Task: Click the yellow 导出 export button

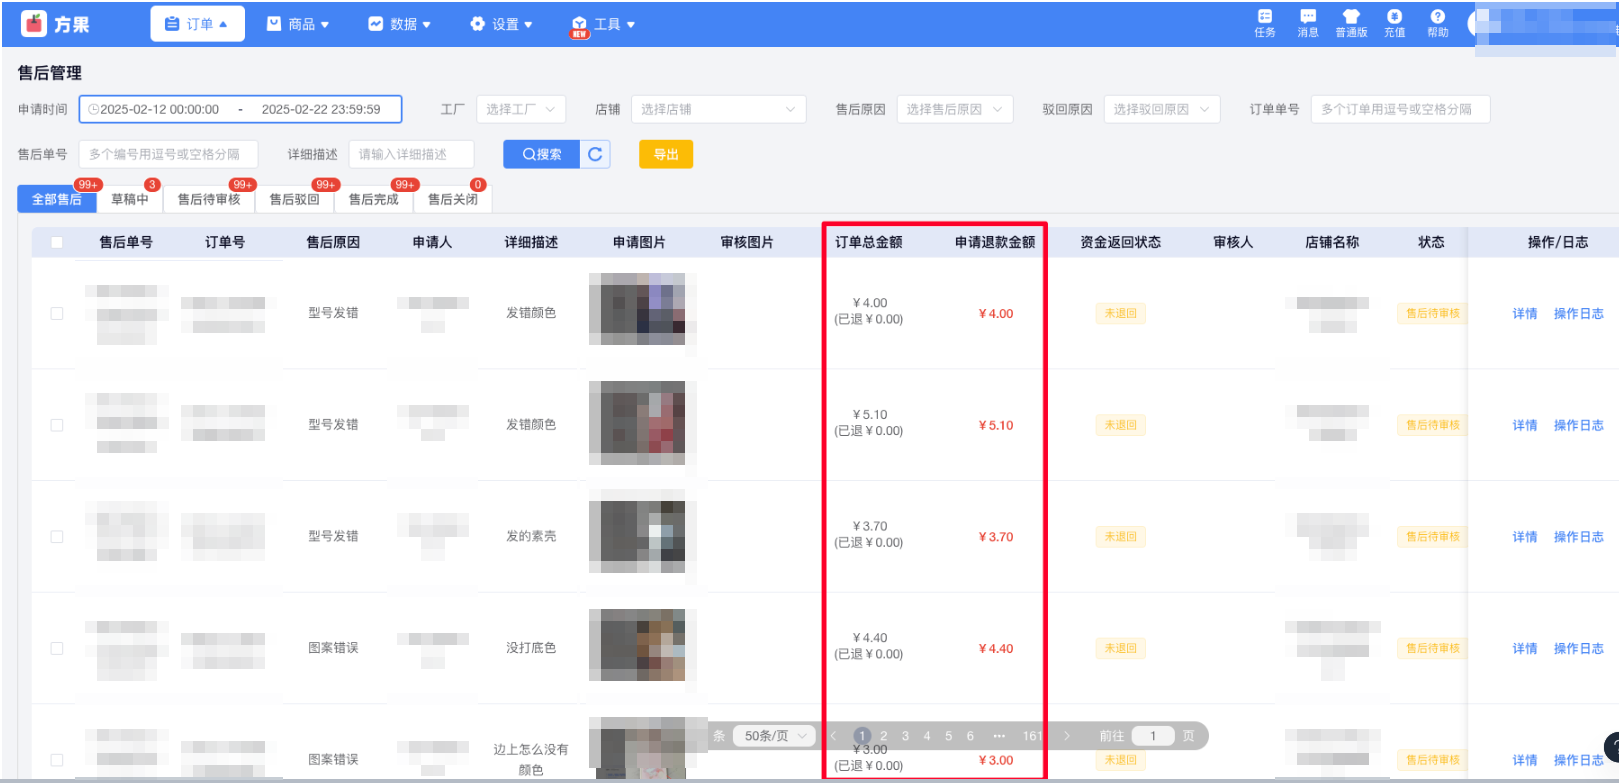Action: click(666, 154)
